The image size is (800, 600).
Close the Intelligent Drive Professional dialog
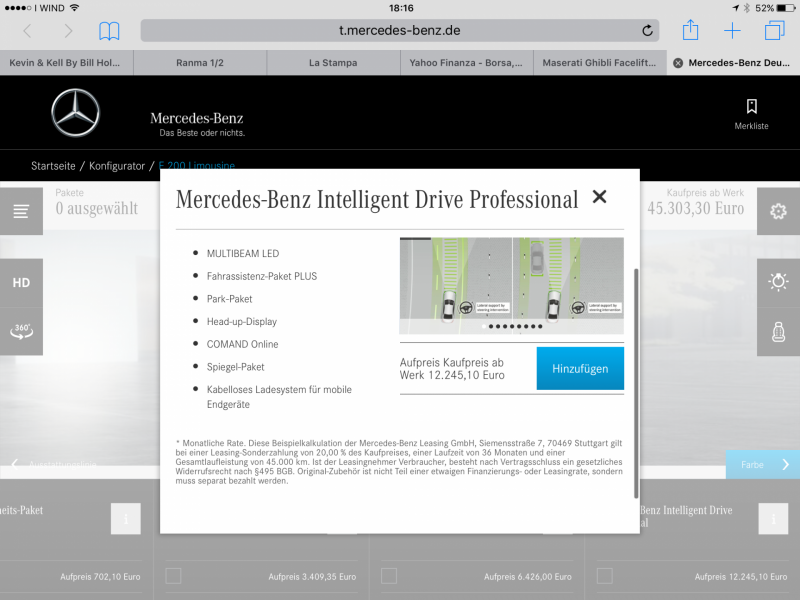(x=599, y=196)
